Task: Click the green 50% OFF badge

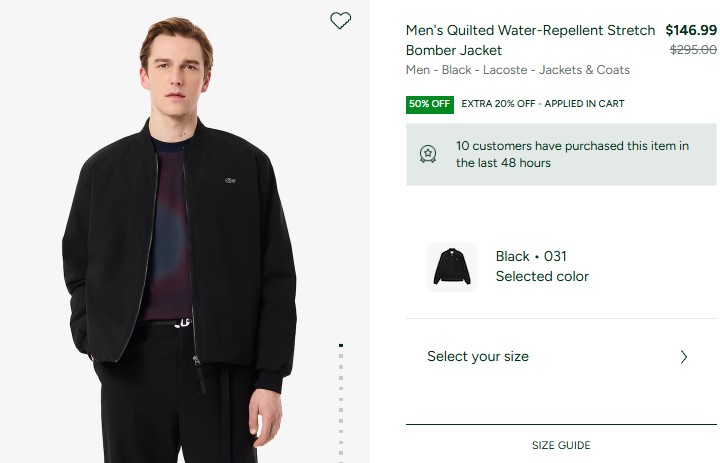Action: pos(430,104)
